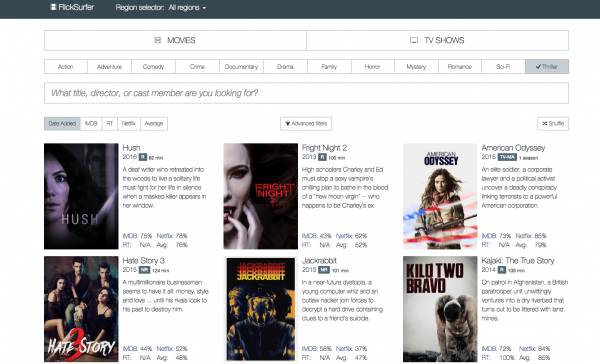
Task: Shuffle the results list
Action: [x=553, y=124]
